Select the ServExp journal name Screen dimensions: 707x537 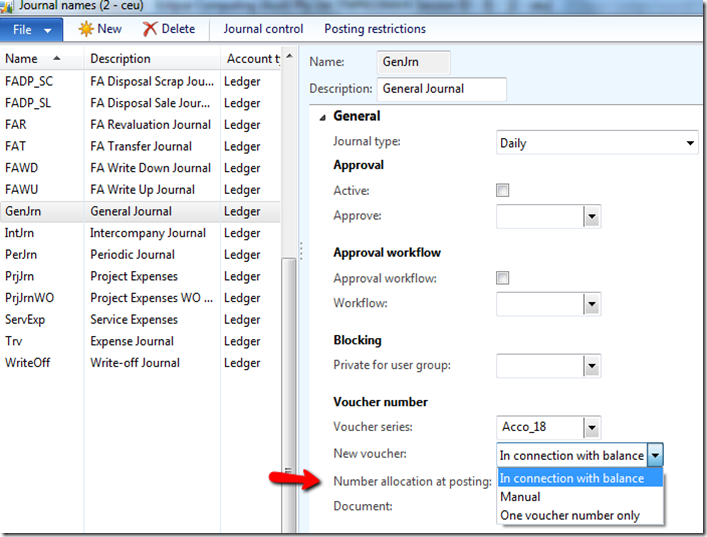(x=25, y=320)
